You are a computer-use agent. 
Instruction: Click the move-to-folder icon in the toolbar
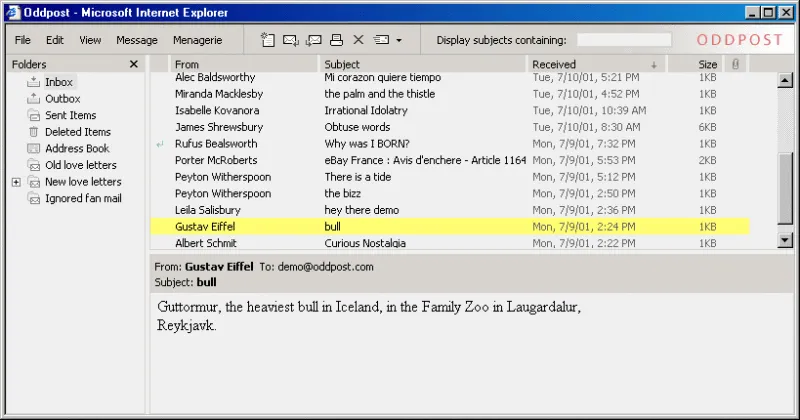(381, 40)
